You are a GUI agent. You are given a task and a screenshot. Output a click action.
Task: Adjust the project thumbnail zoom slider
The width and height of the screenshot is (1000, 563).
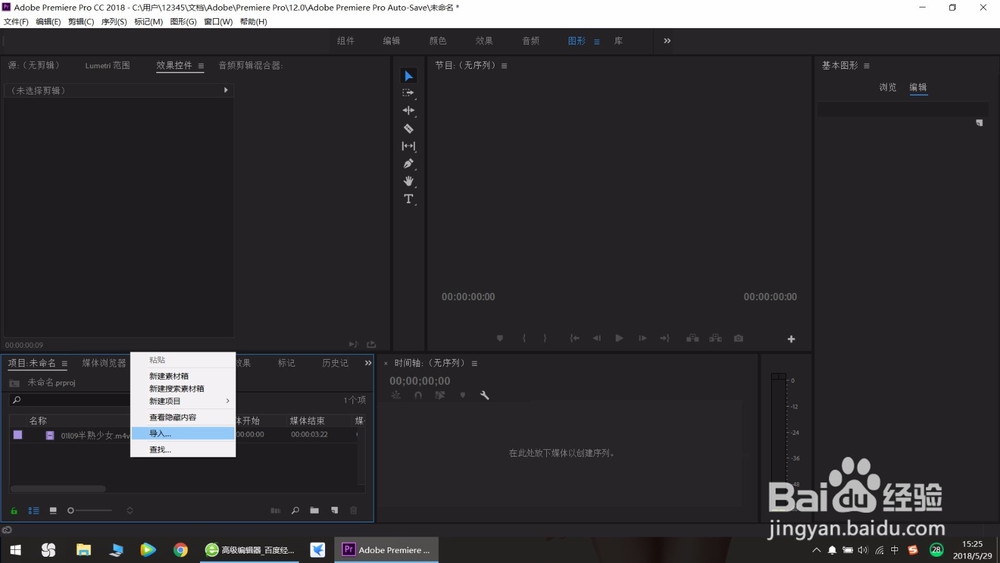click(89, 511)
